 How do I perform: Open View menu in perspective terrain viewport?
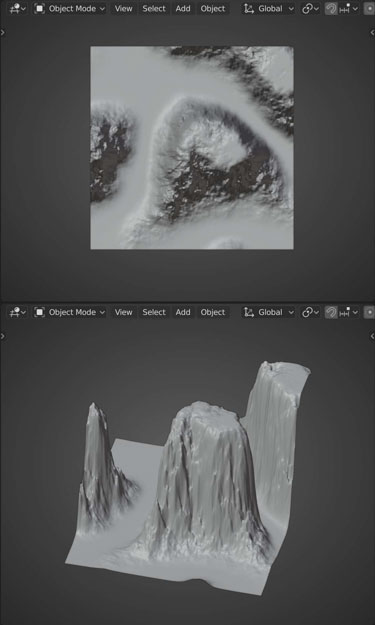pos(124,312)
